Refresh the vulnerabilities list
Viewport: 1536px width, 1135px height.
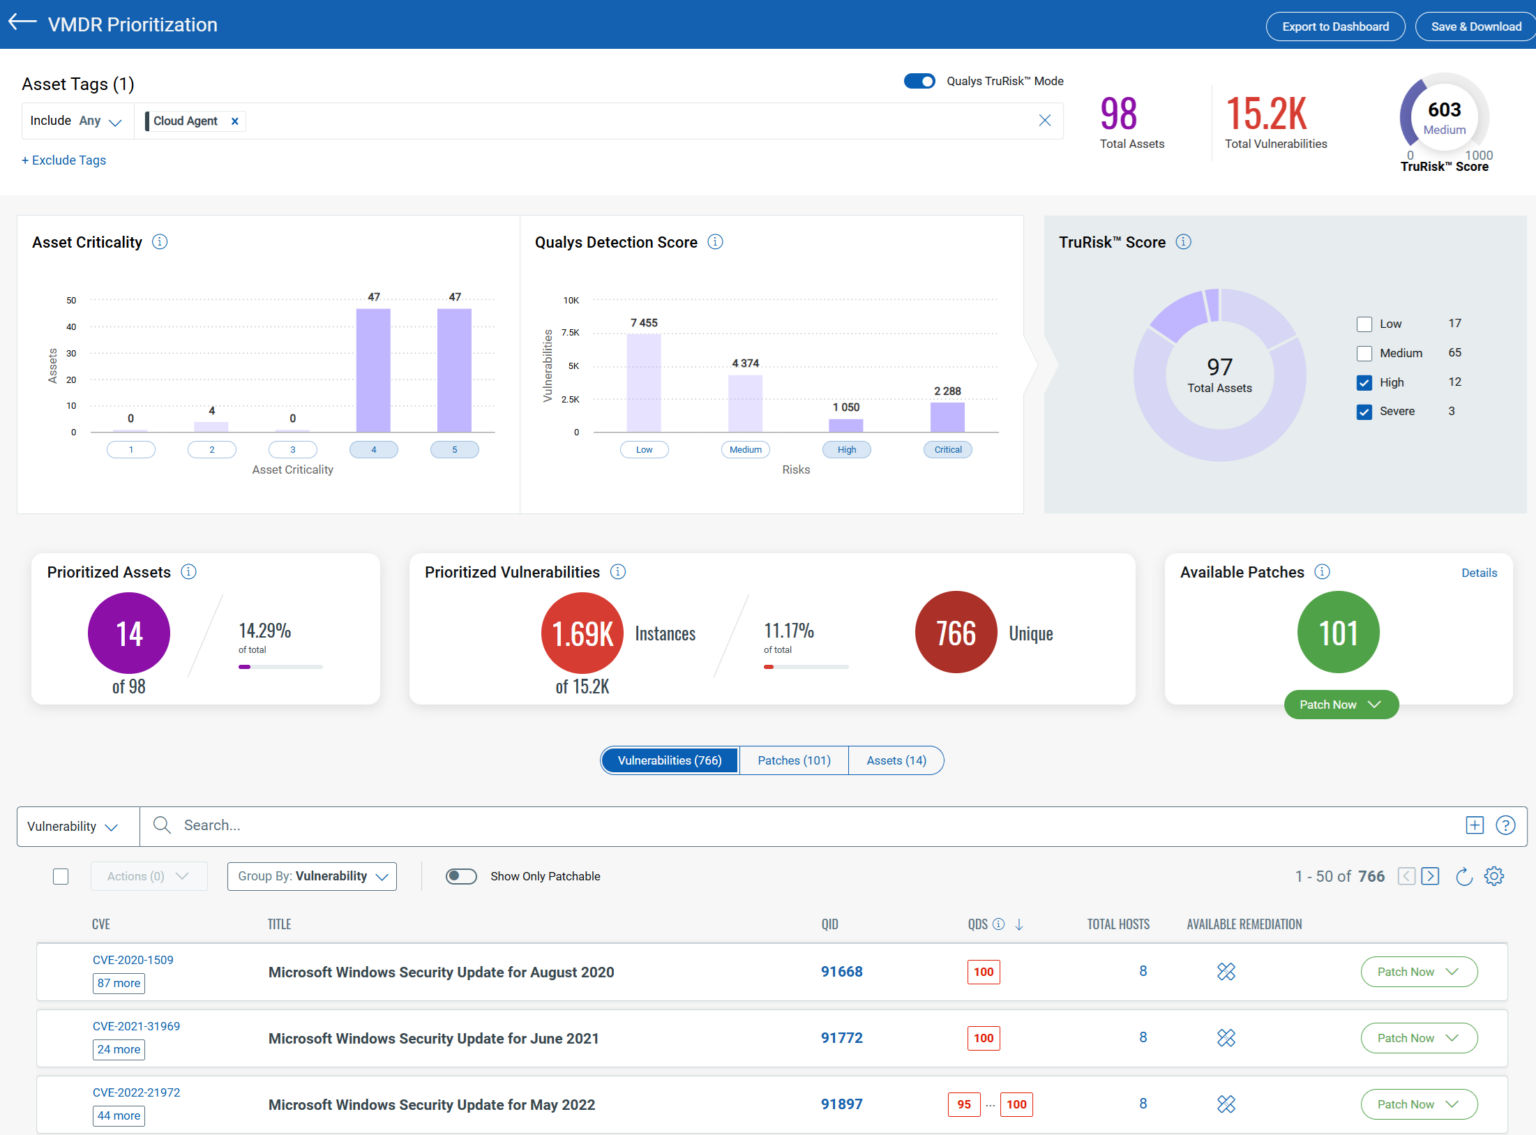pyautogui.click(x=1464, y=876)
